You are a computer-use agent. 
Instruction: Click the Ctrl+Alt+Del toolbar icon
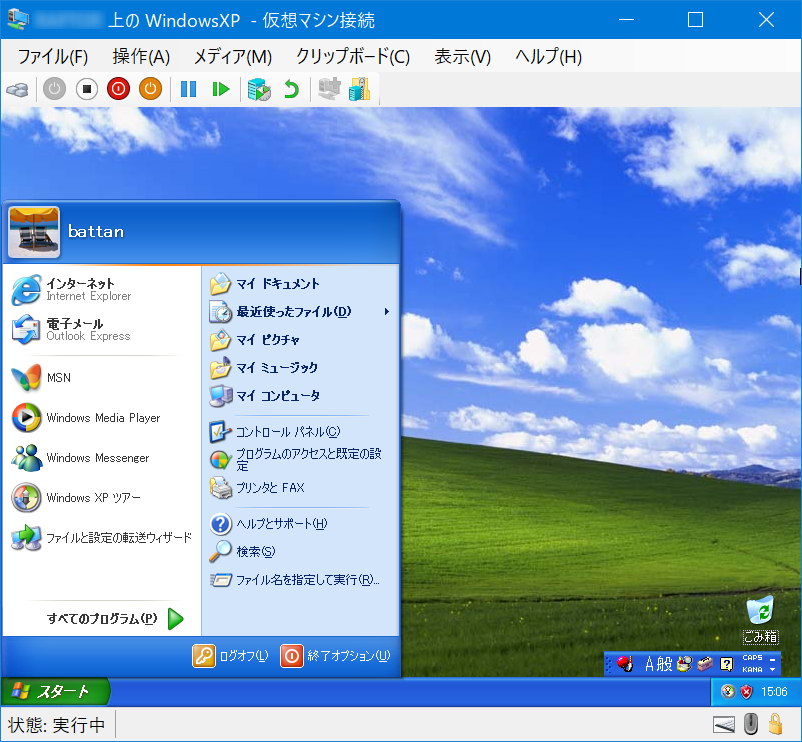[17, 89]
